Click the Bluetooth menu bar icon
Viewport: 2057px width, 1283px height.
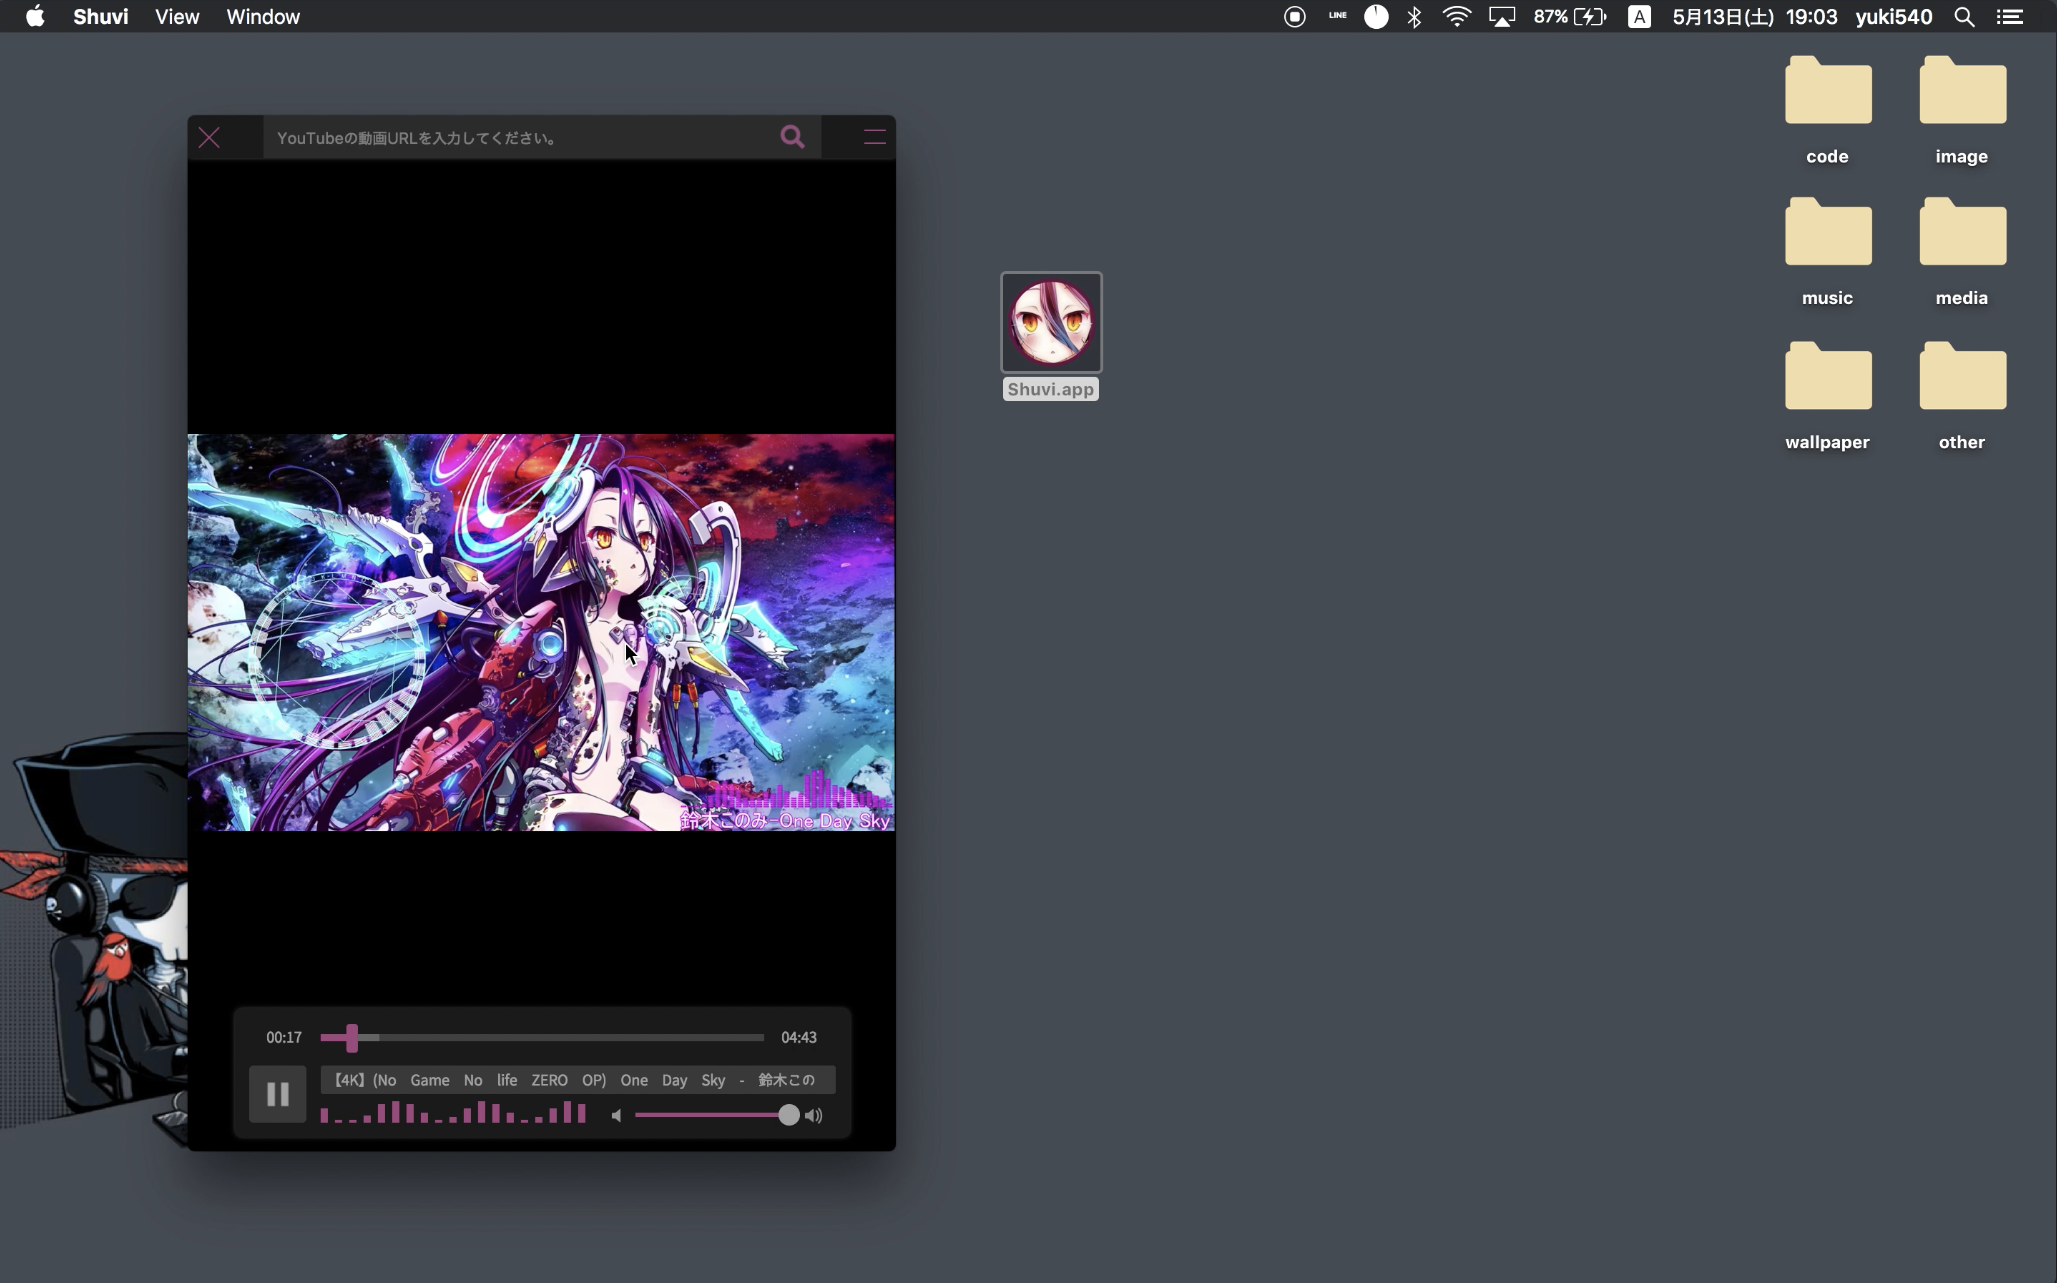(1414, 17)
